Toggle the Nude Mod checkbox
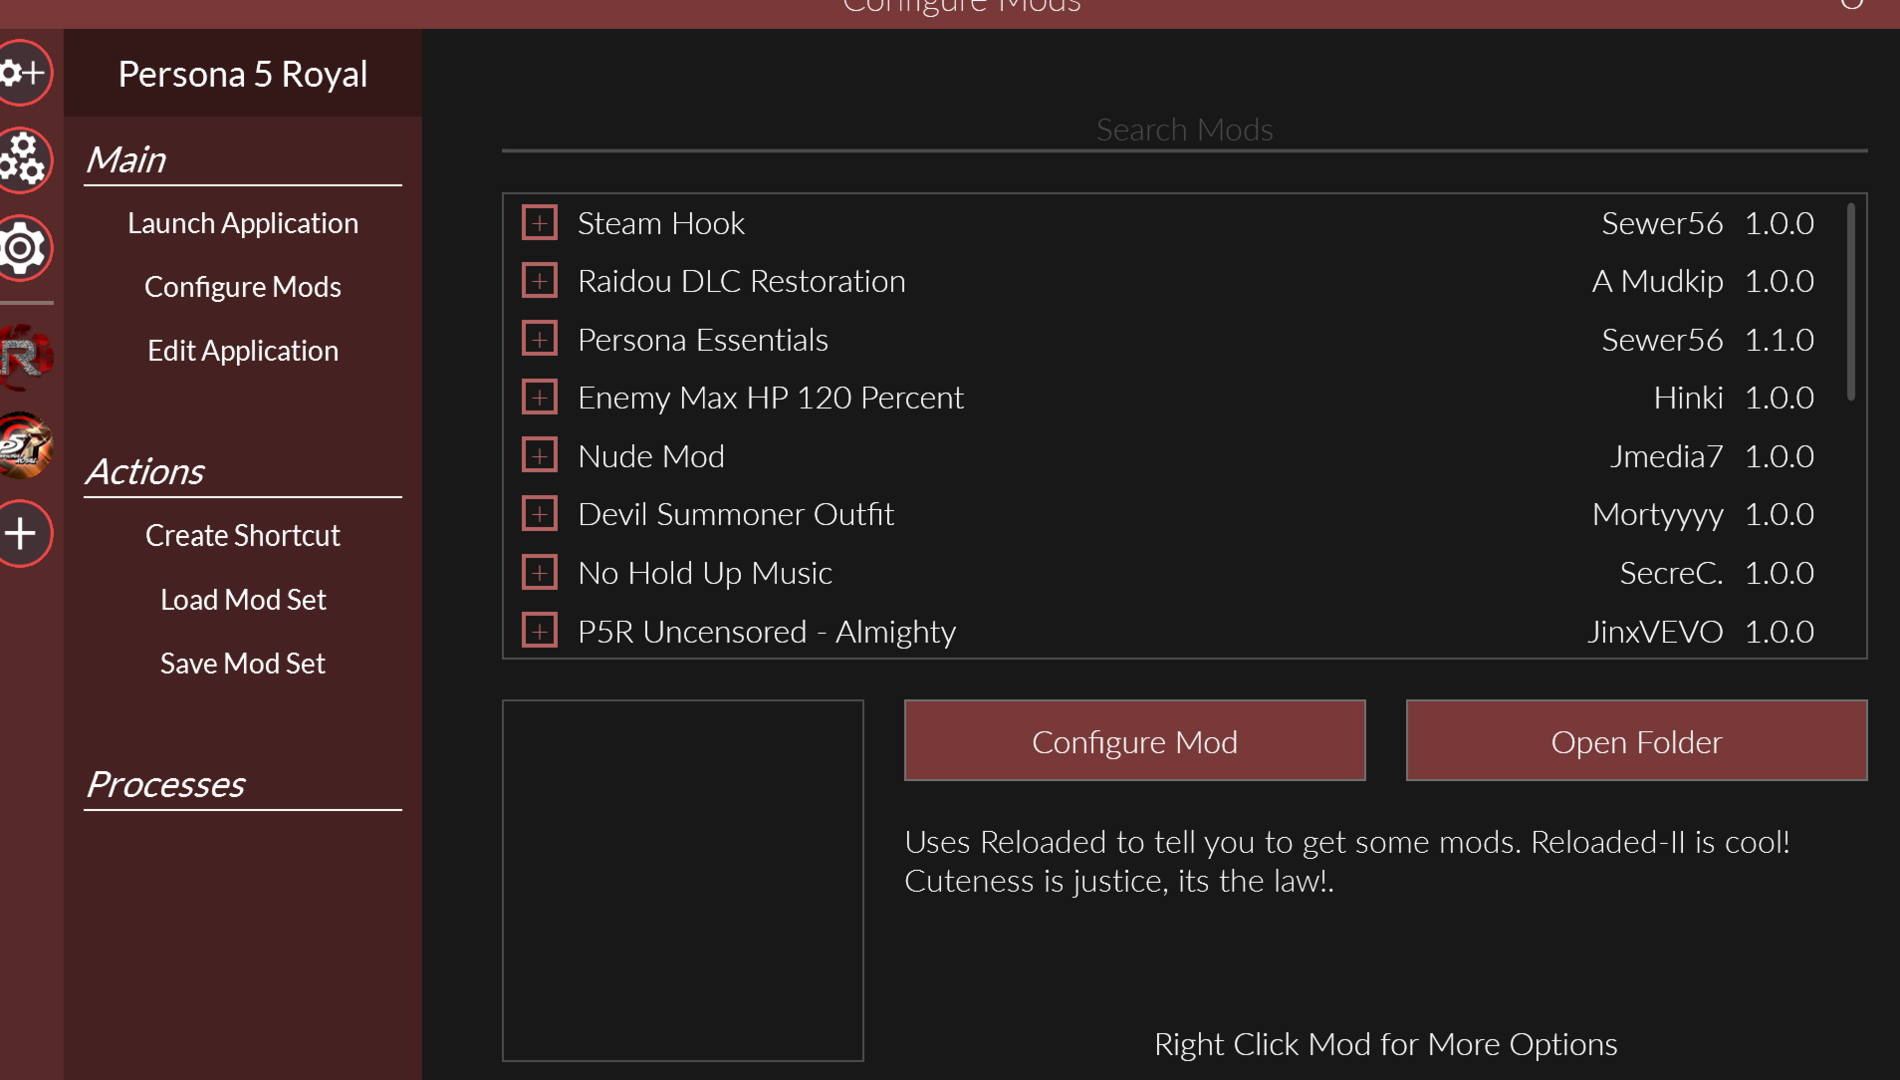This screenshot has height=1080, width=1900. (540, 456)
